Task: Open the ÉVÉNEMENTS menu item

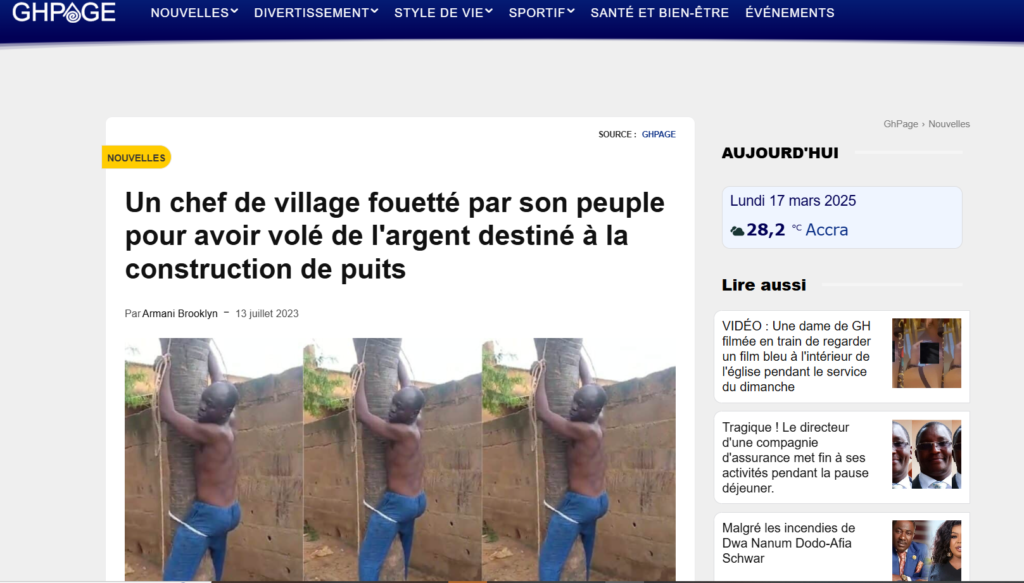Action: point(790,12)
